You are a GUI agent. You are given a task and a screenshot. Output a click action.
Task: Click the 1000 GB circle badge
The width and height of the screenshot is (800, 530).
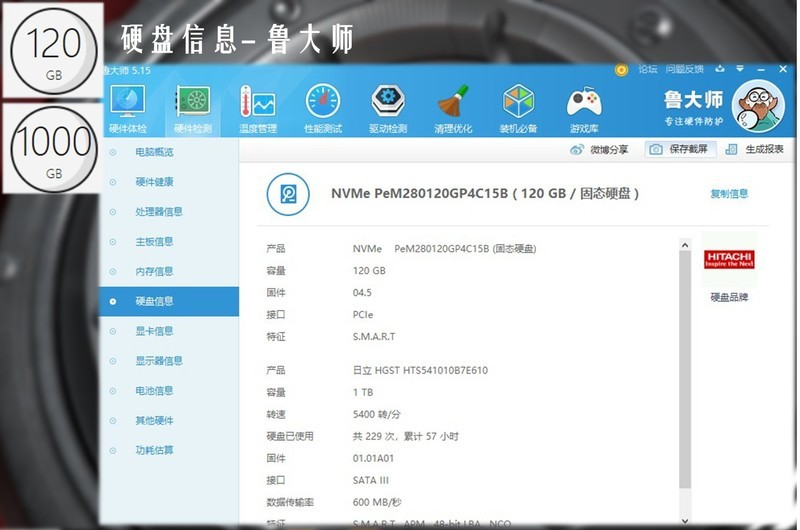coord(54,149)
